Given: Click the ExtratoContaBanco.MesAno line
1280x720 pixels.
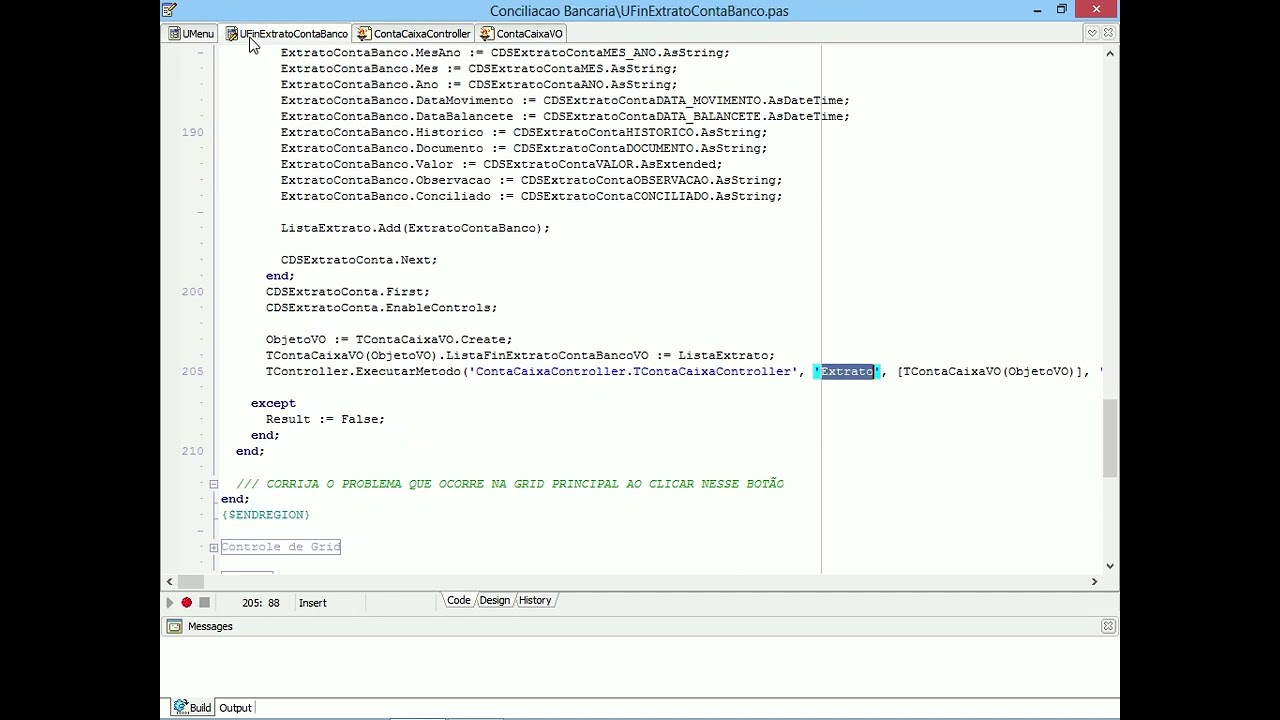Looking at the screenshot, I should 505,53.
